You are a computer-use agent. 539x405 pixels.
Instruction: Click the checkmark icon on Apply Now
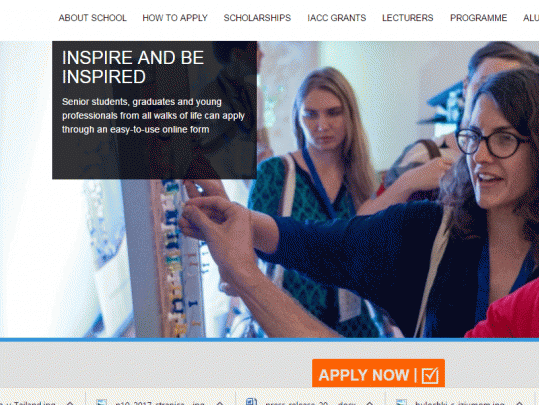click(430, 375)
